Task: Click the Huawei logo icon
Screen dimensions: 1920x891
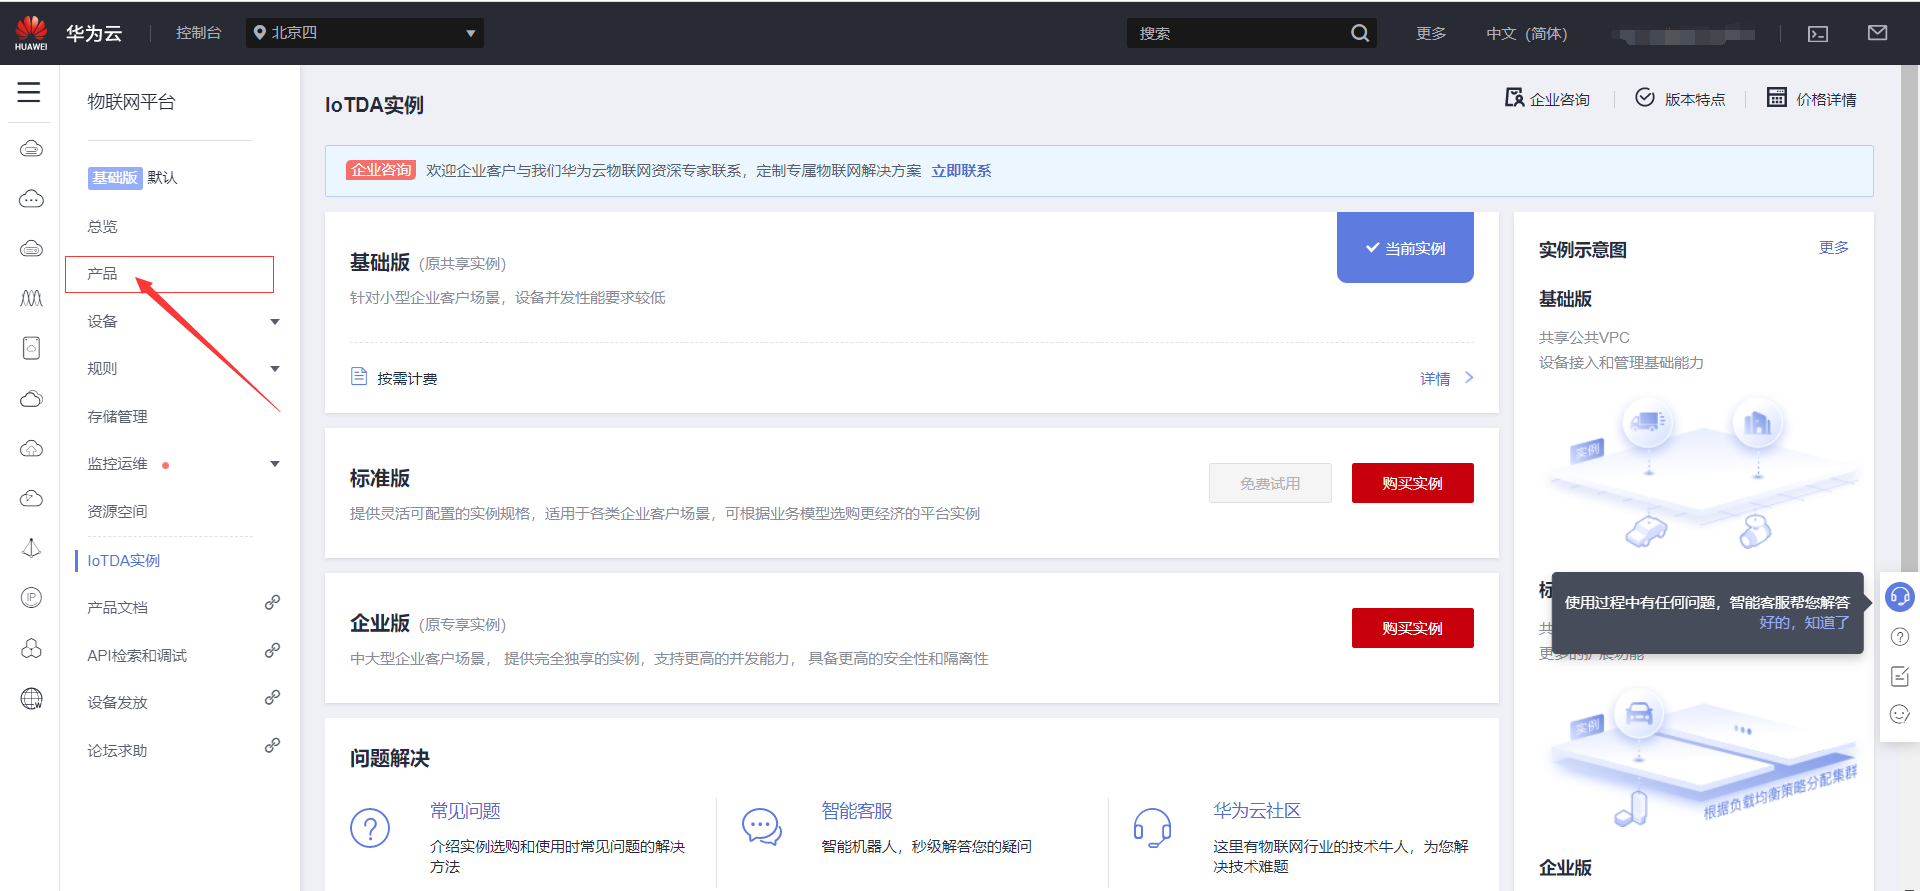Action: point(31,32)
